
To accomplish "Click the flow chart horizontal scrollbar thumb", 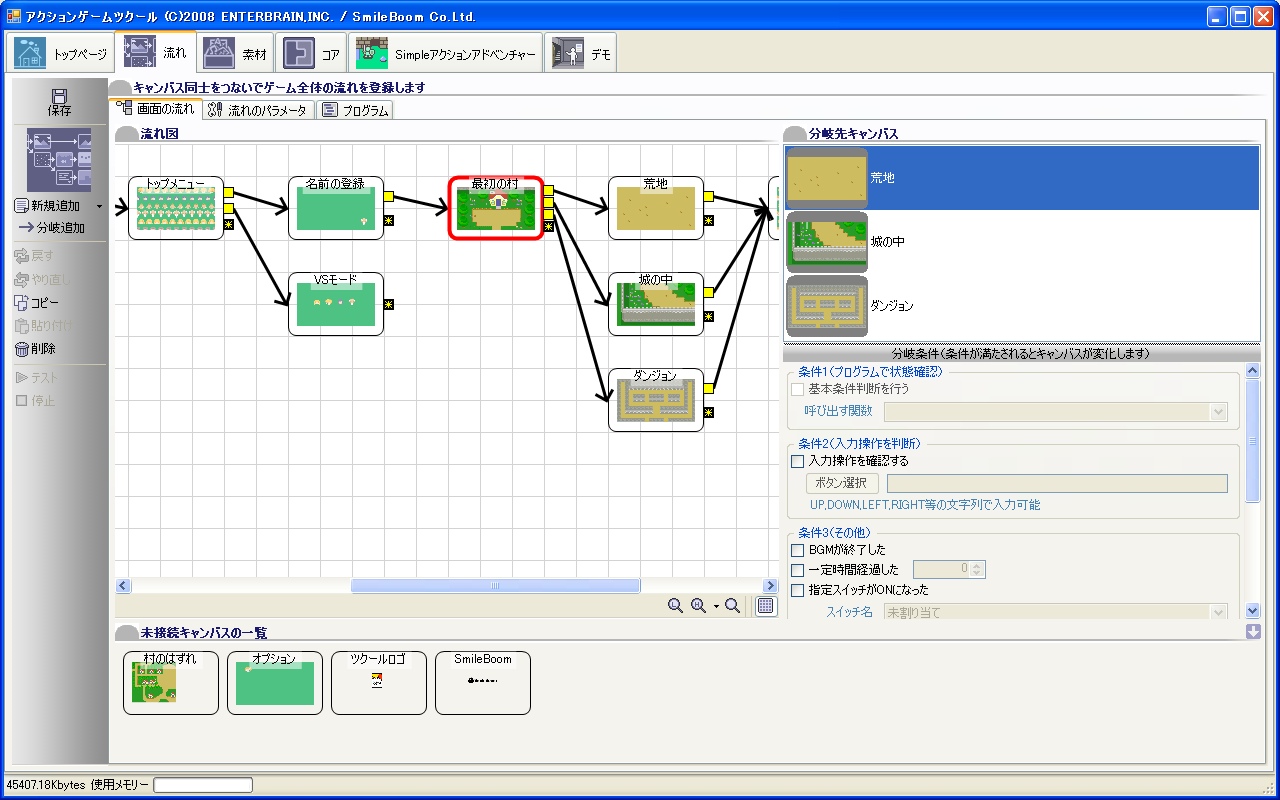I will pos(495,586).
